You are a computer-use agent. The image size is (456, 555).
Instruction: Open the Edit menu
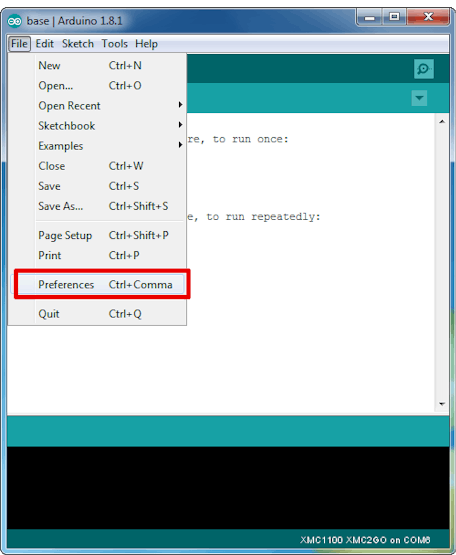coord(45,44)
